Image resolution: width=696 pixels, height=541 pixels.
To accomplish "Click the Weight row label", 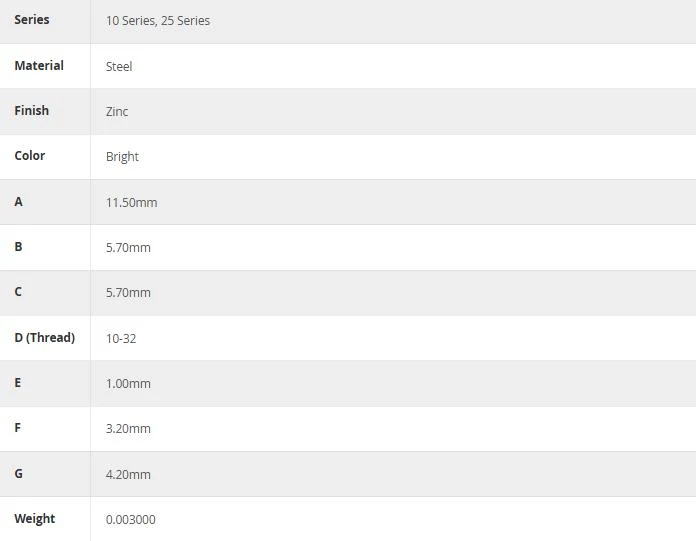I will (x=35, y=519).
